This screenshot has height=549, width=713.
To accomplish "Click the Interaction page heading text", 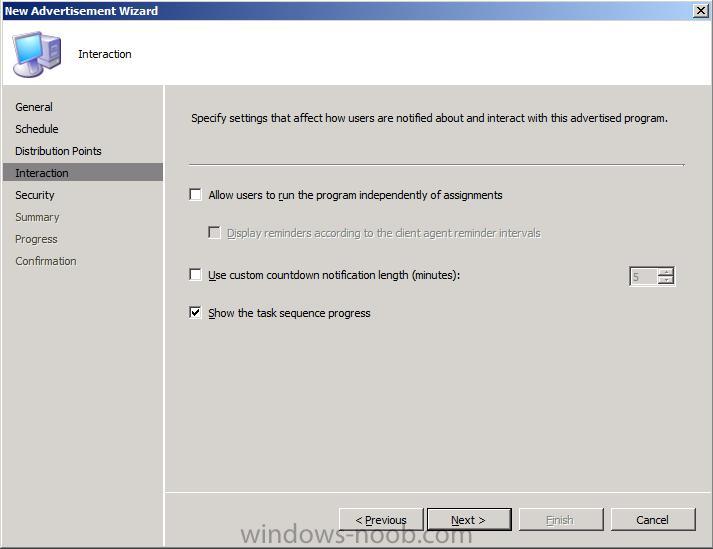I will click(x=105, y=54).
